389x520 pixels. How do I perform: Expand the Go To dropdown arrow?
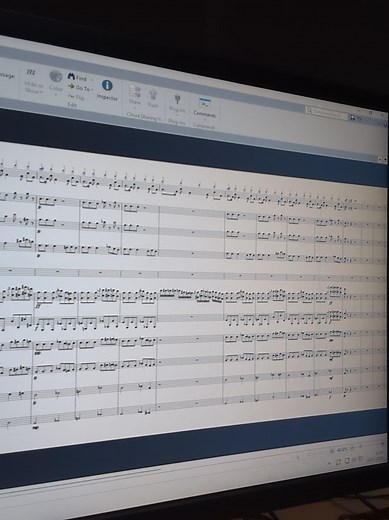[92, 90]
